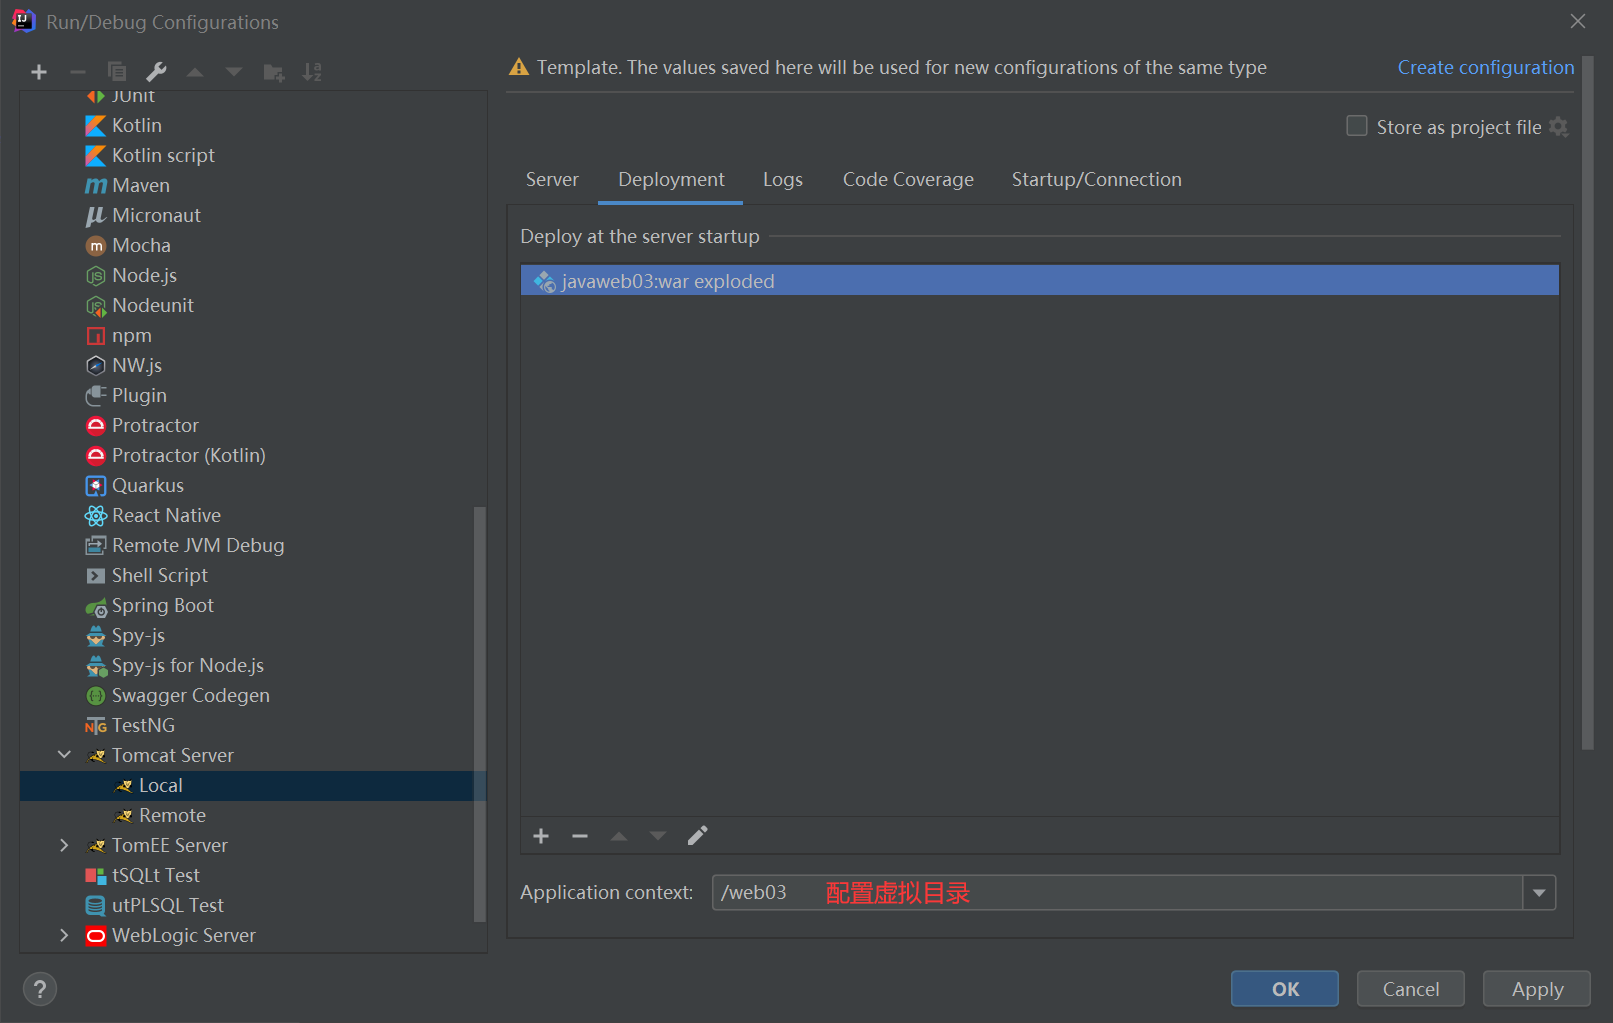This screenshot has height=1023, width=1613.
Task: Select the Mocha template
Action: [x=253, y=245]
